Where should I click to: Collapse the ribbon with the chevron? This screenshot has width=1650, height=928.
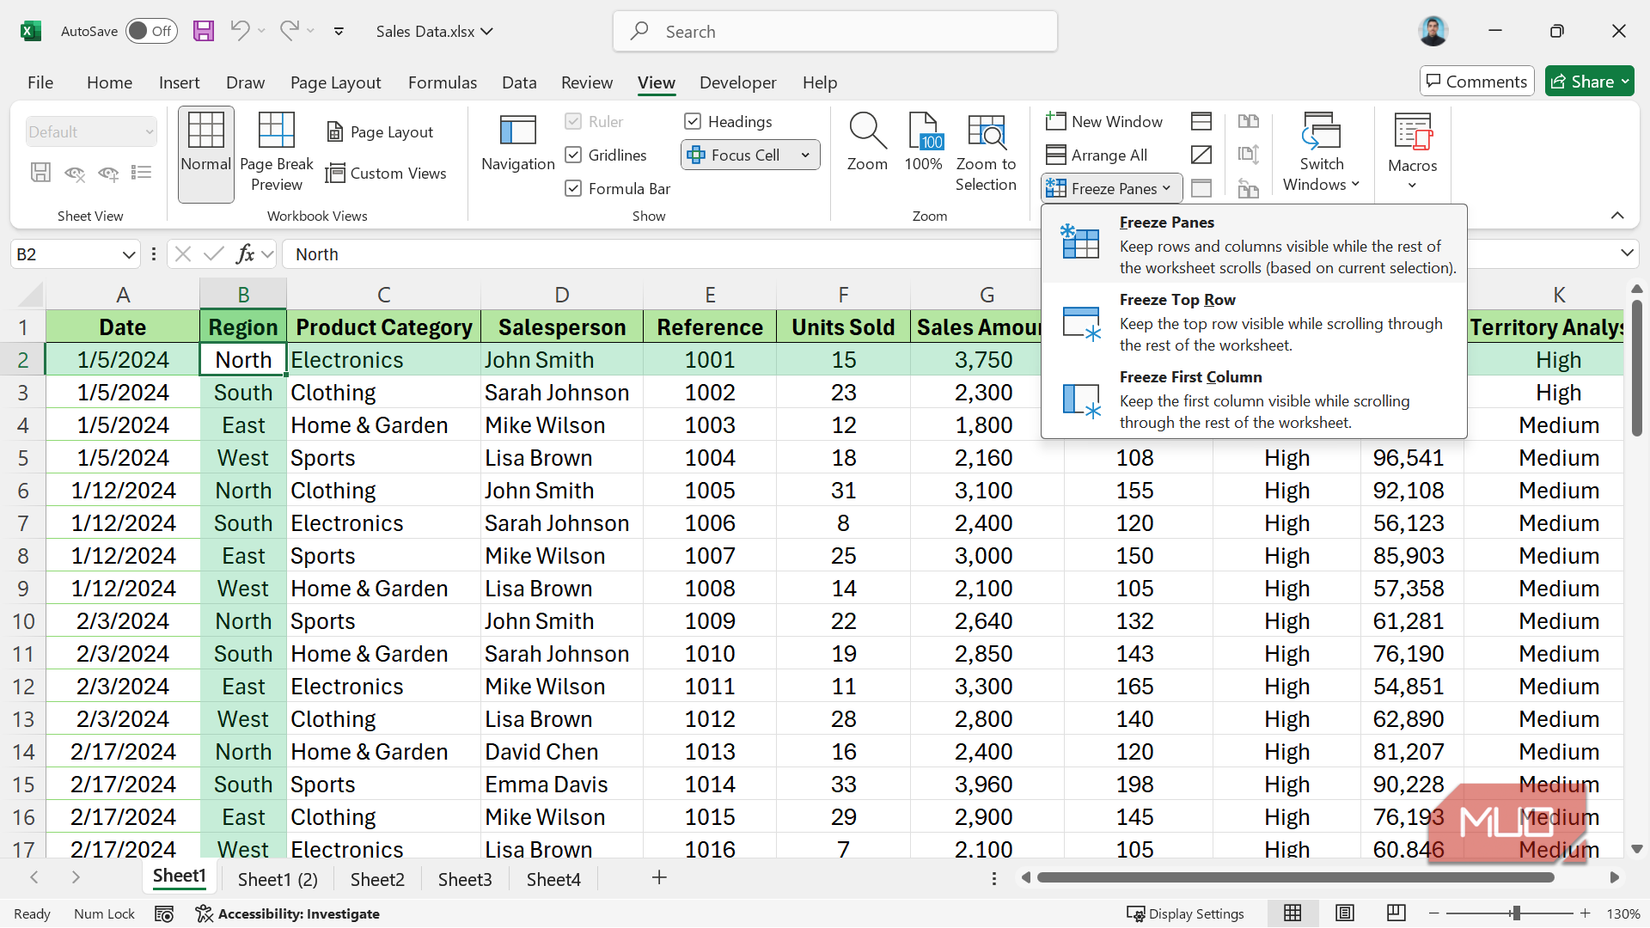point(1617,216)
